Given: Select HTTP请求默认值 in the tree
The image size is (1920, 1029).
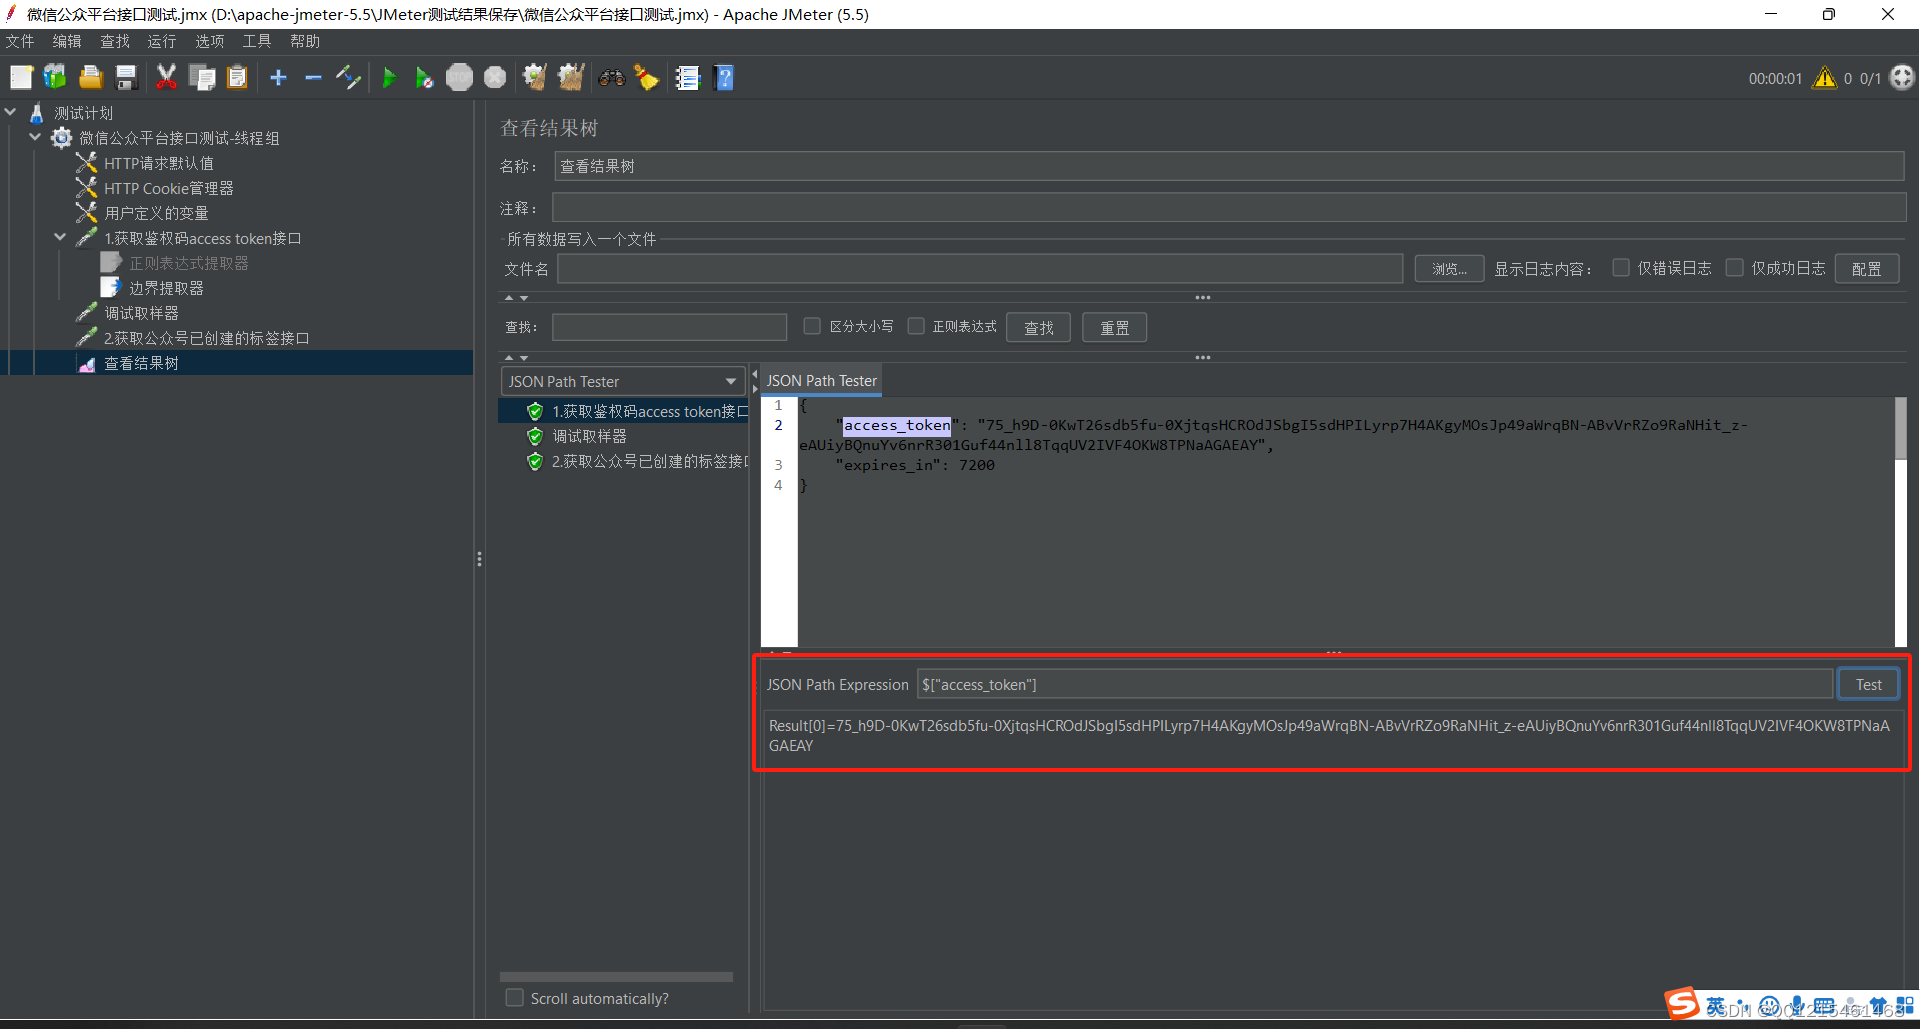Looking at the screenshot, I should [158, 163].
